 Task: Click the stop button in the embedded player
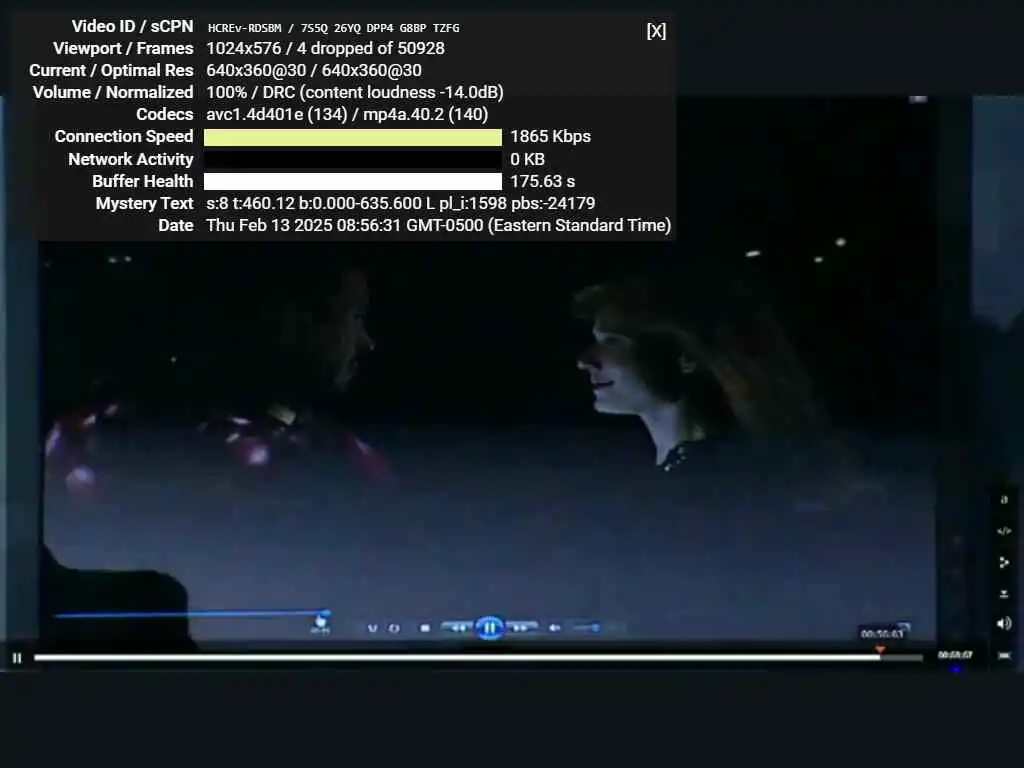coord(425,628)
